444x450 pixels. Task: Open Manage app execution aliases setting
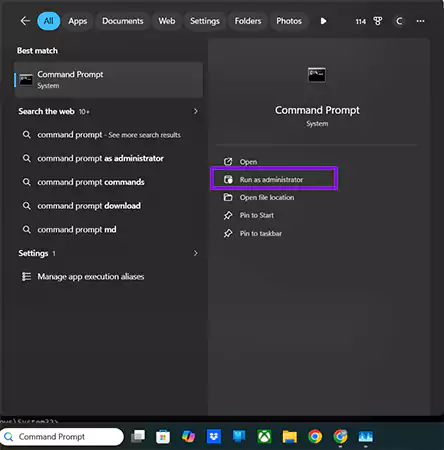click(x=109, y=277)
